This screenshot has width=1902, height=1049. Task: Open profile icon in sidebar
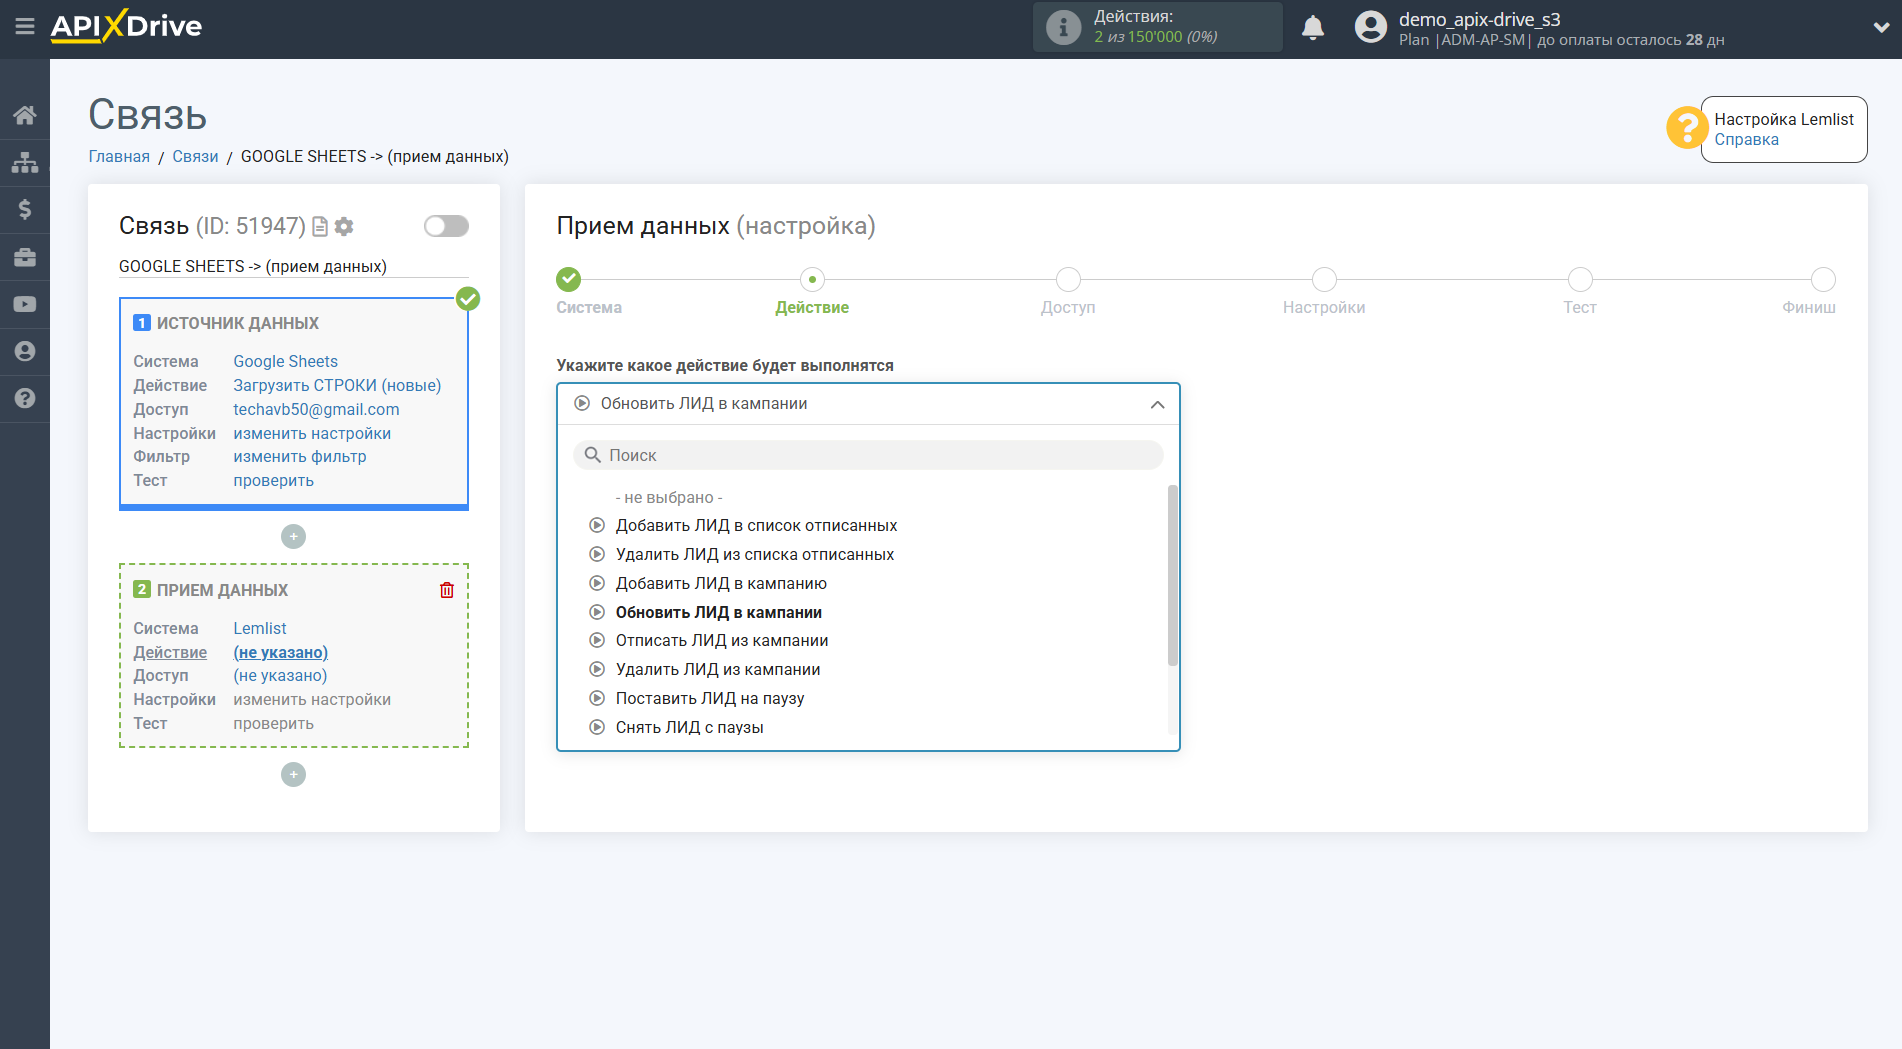25,351
